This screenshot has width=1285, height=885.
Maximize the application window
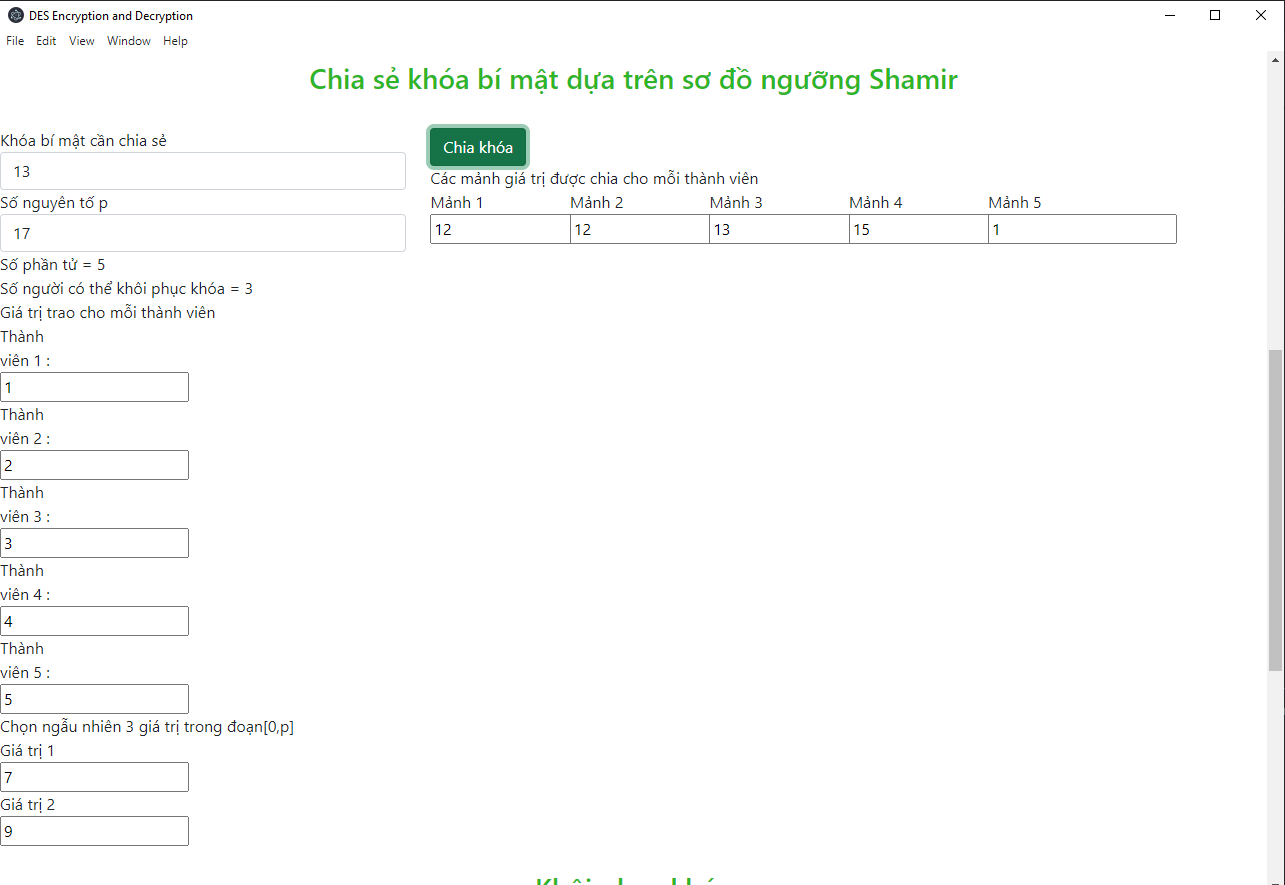[1215, 15]
